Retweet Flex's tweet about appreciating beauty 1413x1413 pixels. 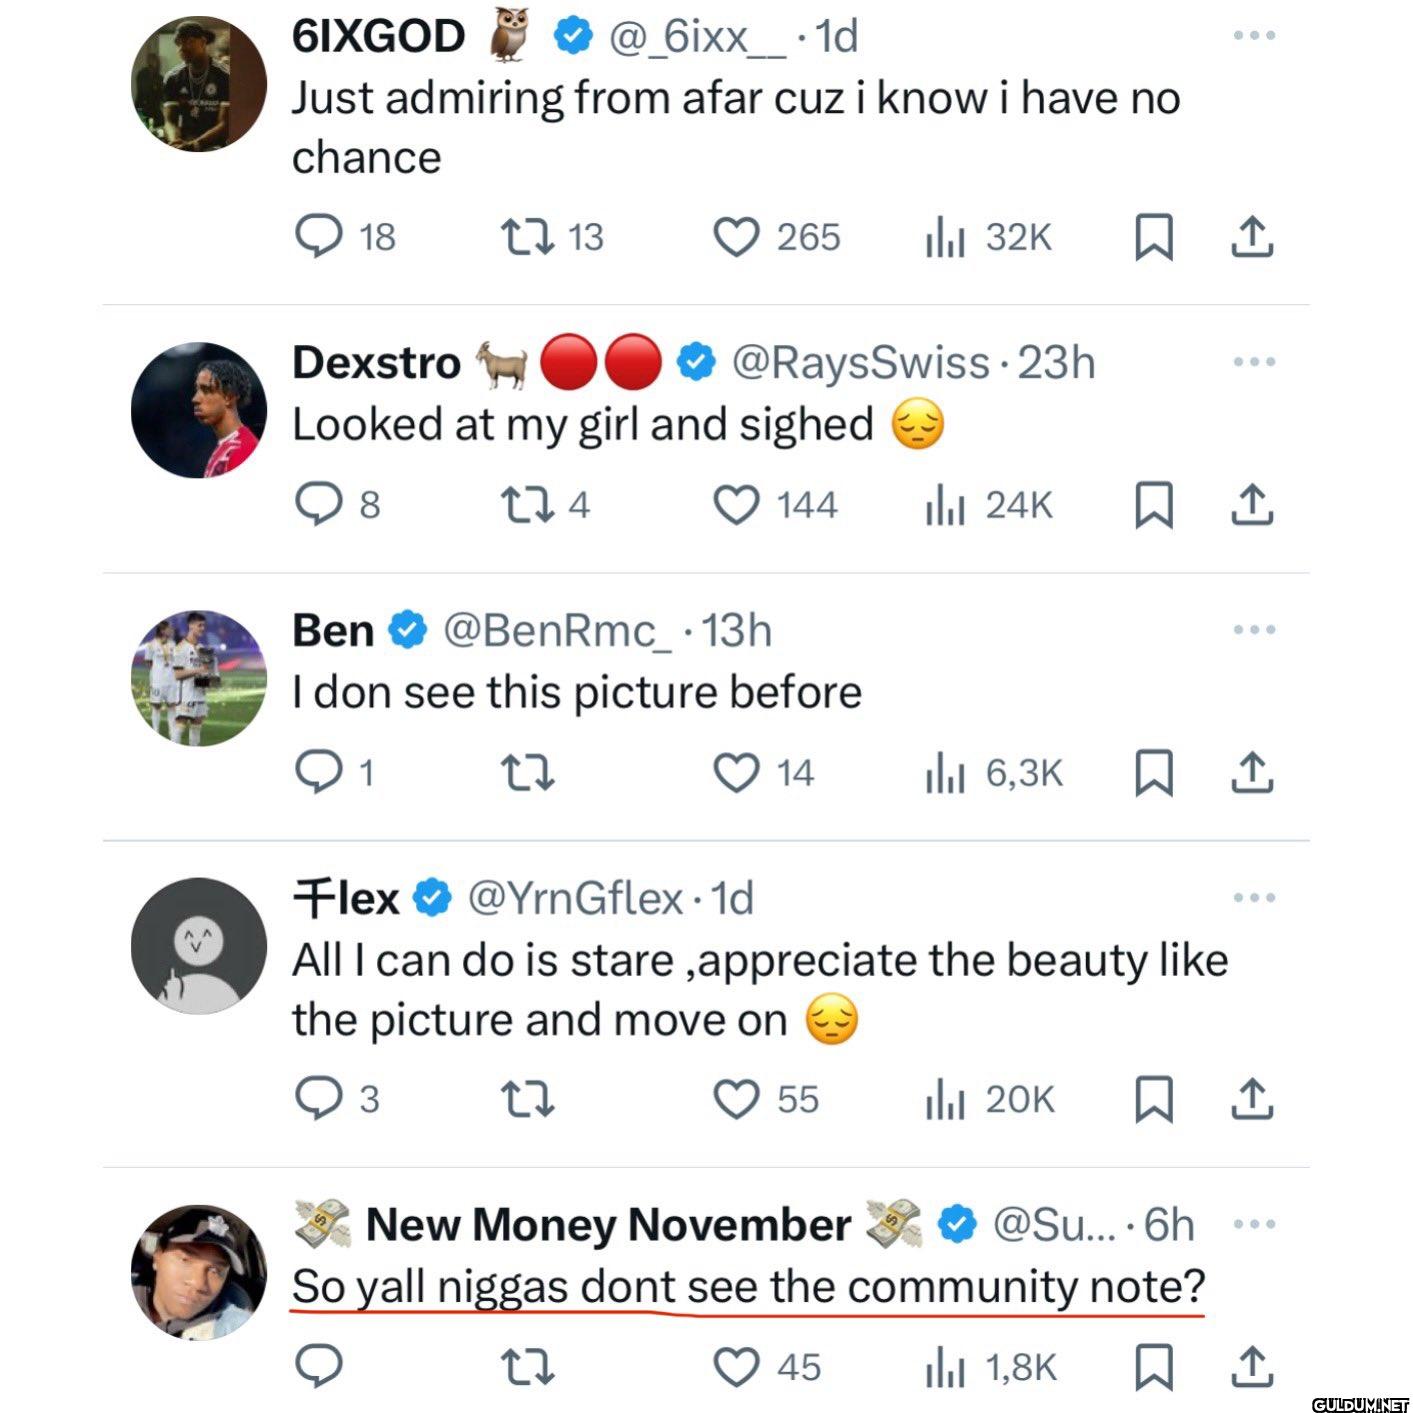(527, 1100)
